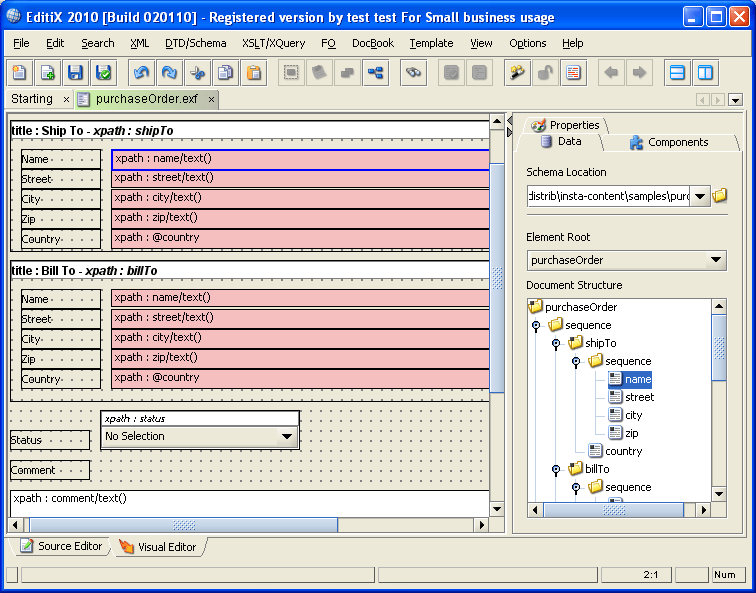Image resolution: width=756 pixels, height=593 pixels.
Task: Click the Redo arrow icon
Action: (169, 73)
